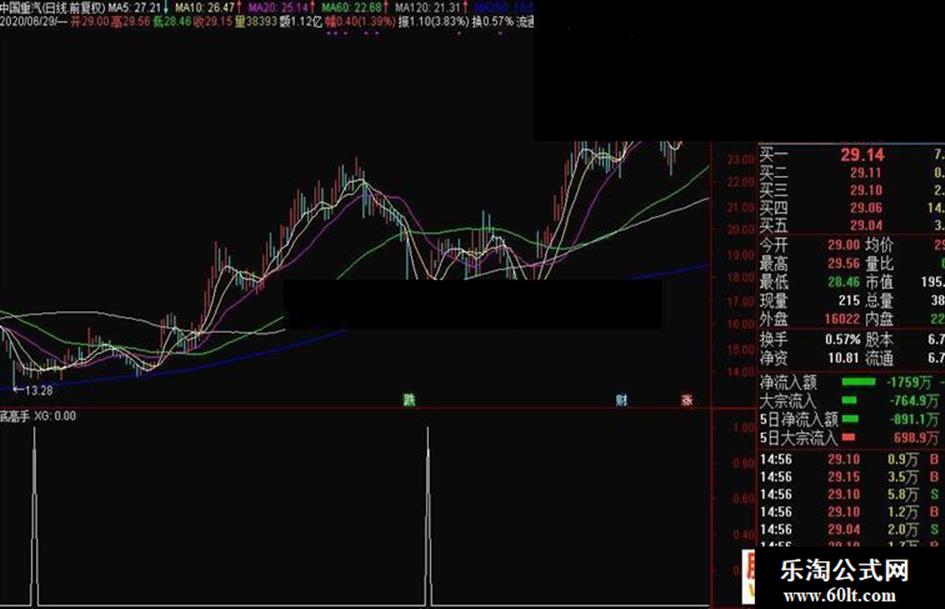This screenshot has height=609, width=945.
Task: Click the close price 收29.15 in the header
Action: [x=213, y=22]
